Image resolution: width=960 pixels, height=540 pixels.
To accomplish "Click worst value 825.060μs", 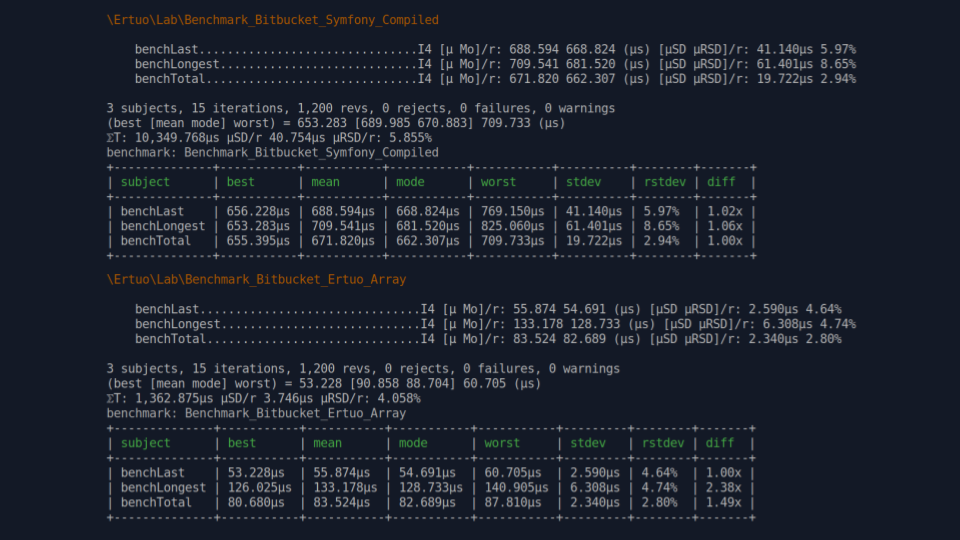I will [x=512, y=226].
